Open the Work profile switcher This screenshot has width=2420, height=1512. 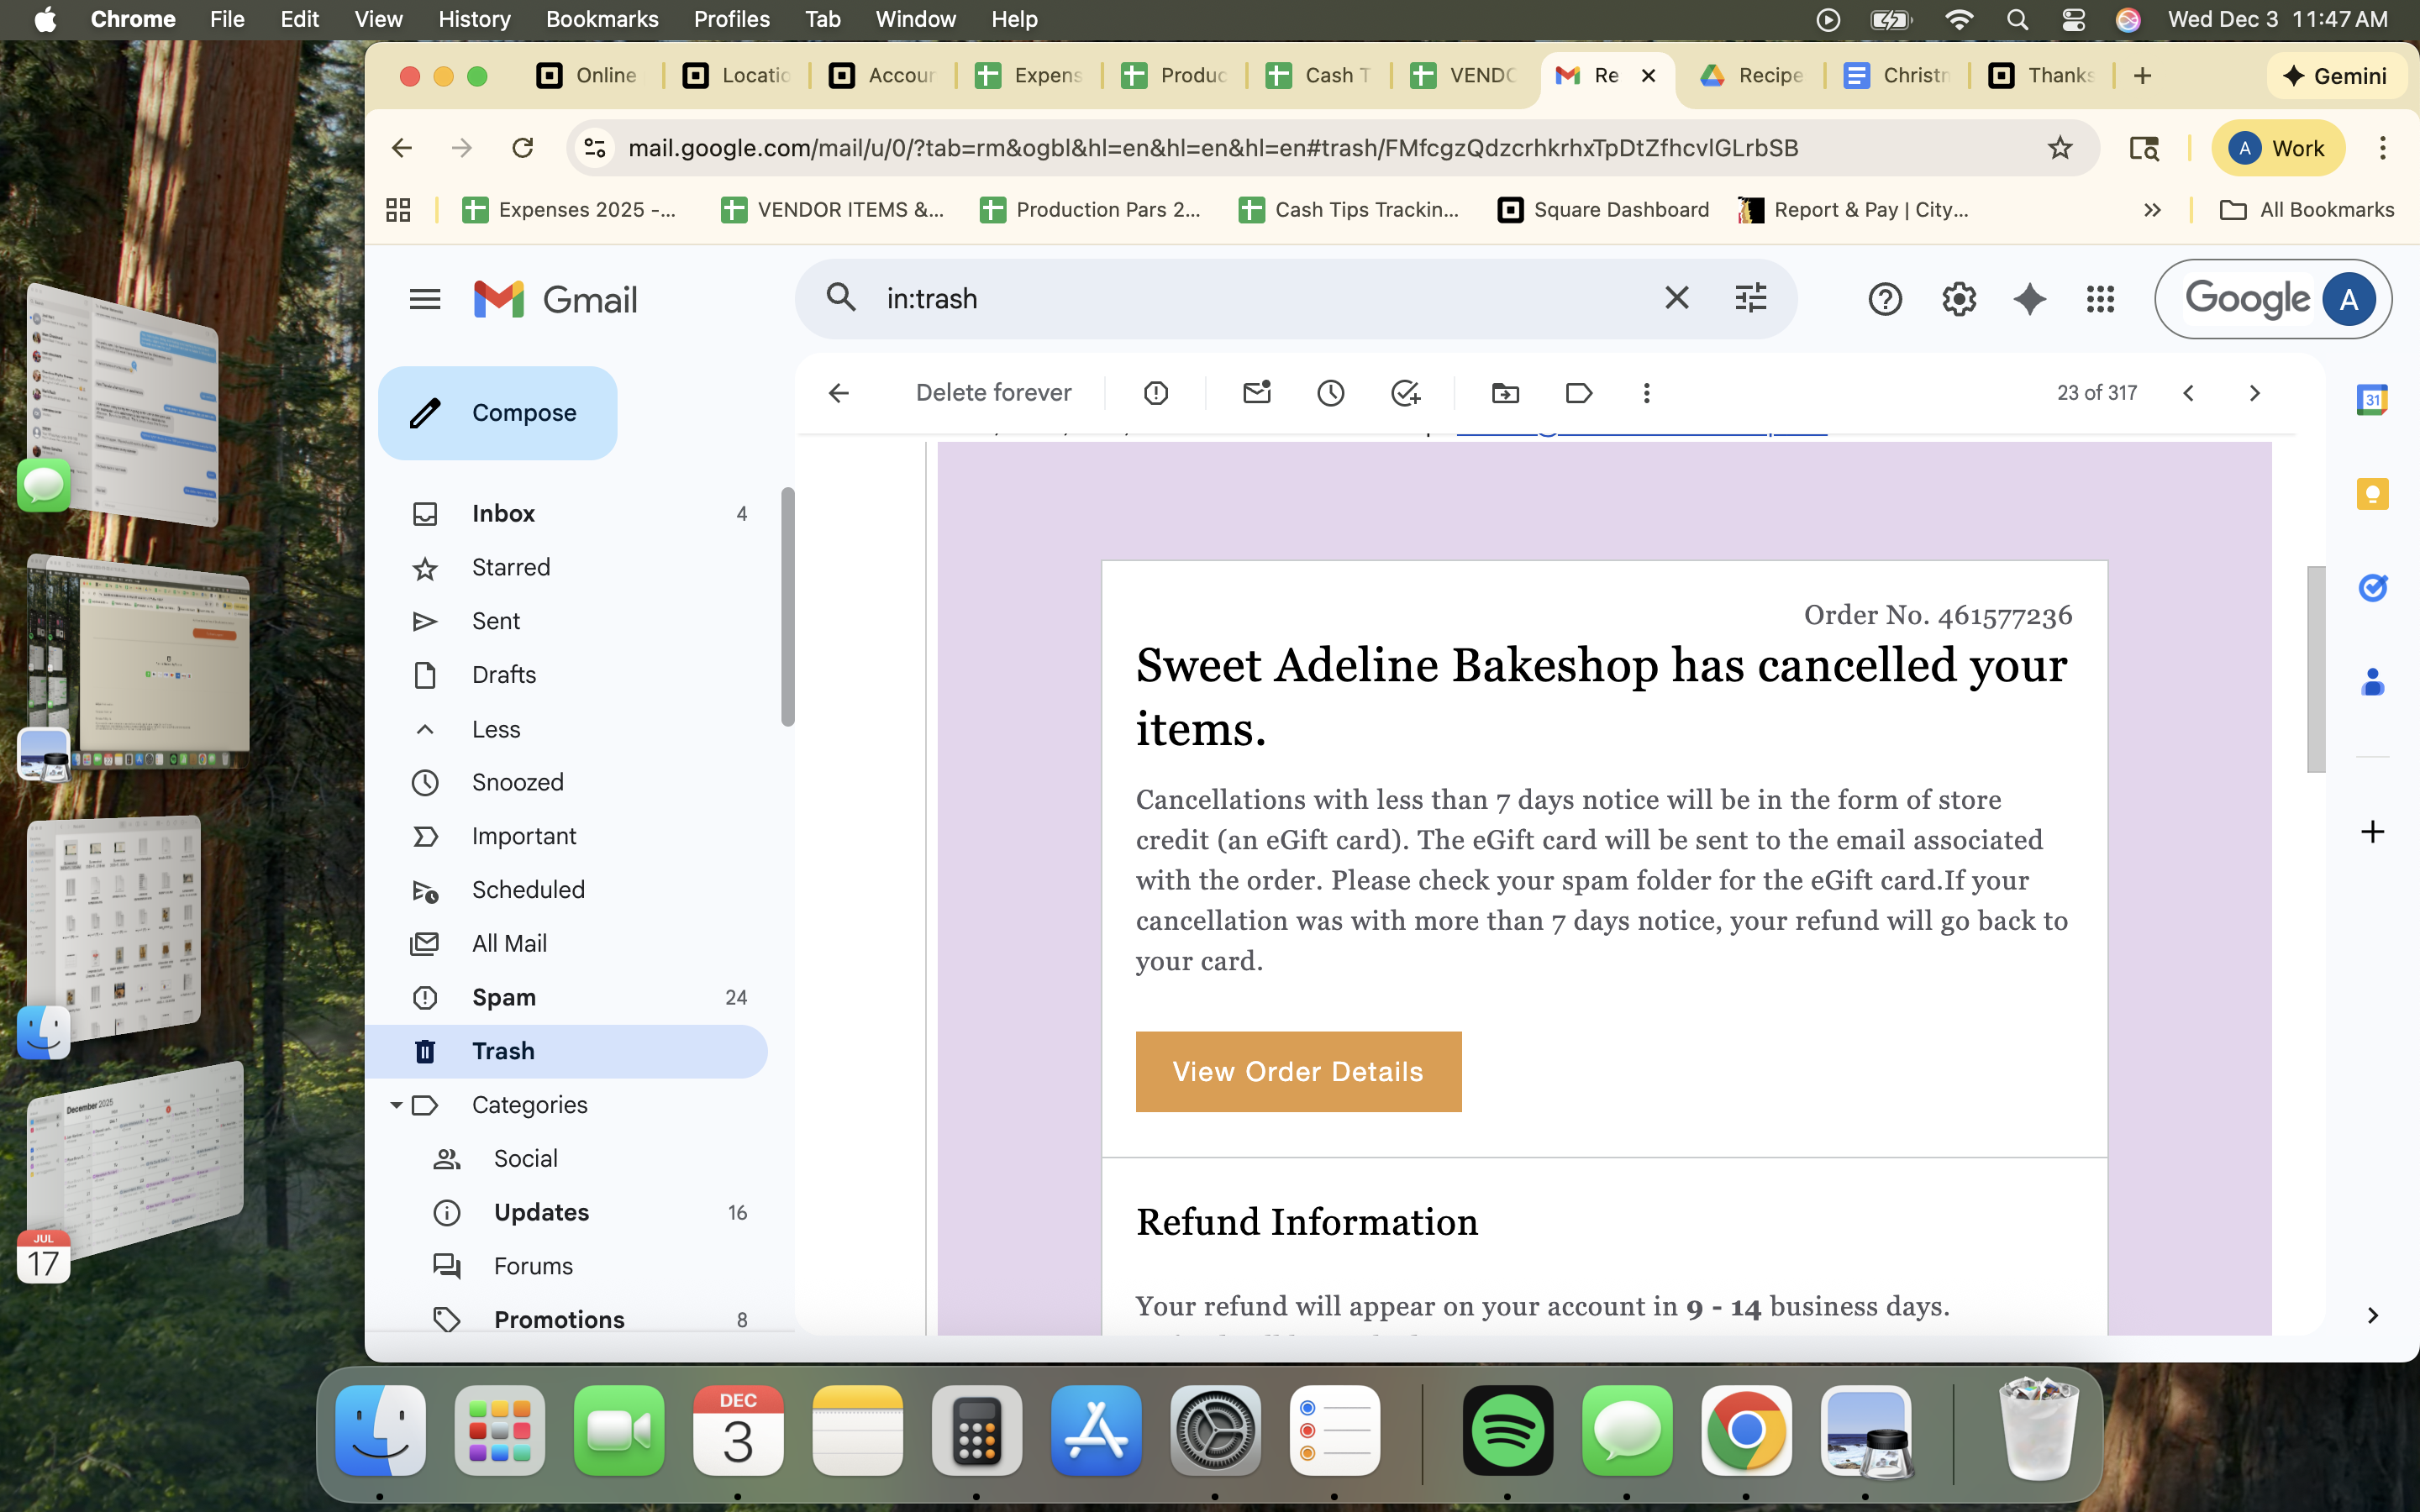pos(2278,148)
